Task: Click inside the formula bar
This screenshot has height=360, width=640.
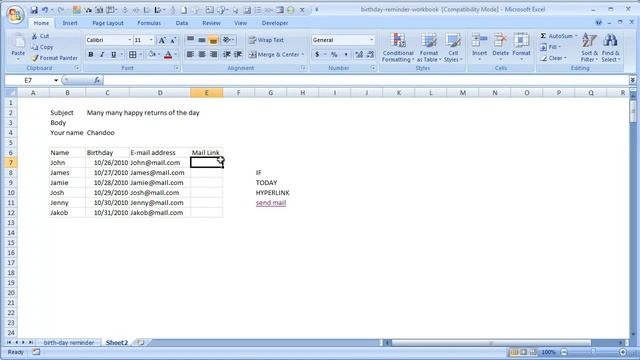Action: (365, 80)
